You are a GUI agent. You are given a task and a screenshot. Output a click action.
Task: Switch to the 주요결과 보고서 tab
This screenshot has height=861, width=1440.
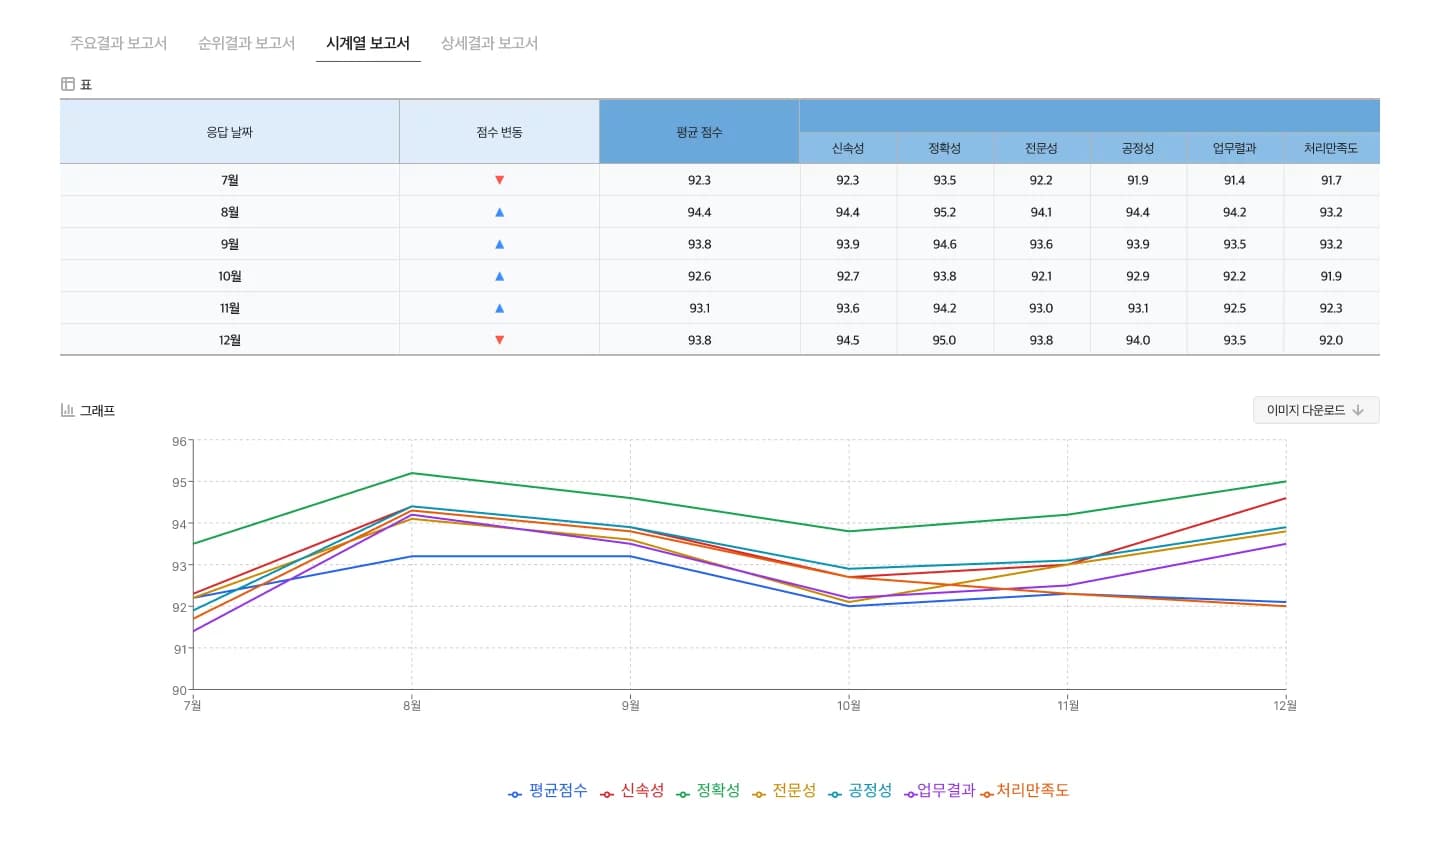click(x=118, y=43)
